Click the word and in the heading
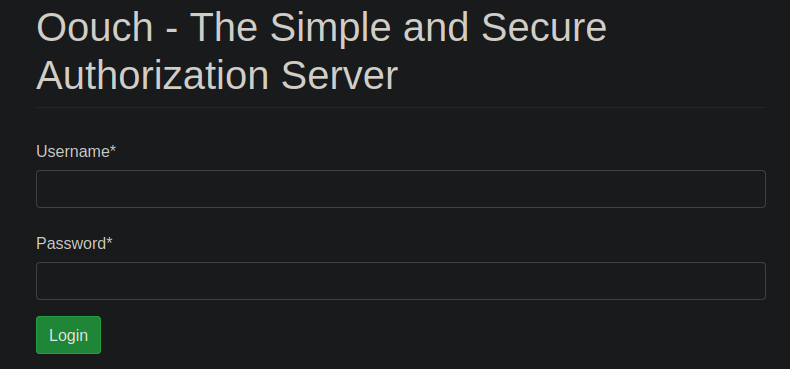Screen dimensions: 790x369 (436, 28)
